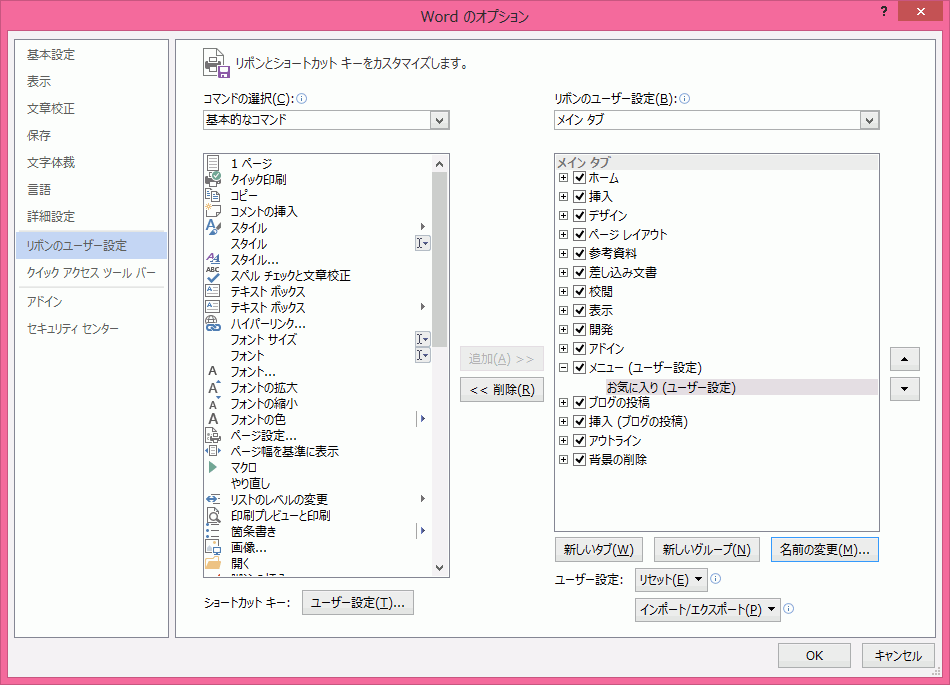
Task: Click the フォントの色 icon
Action: pyautogui.click(x=213, y=419)
